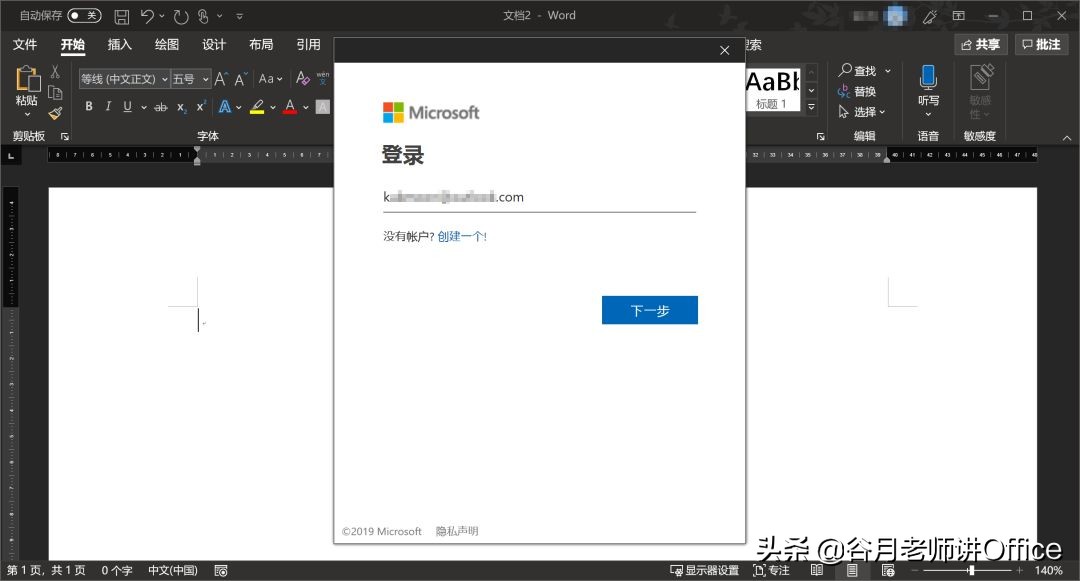Click the Touch/Mouse mode icon

point(203,16)
